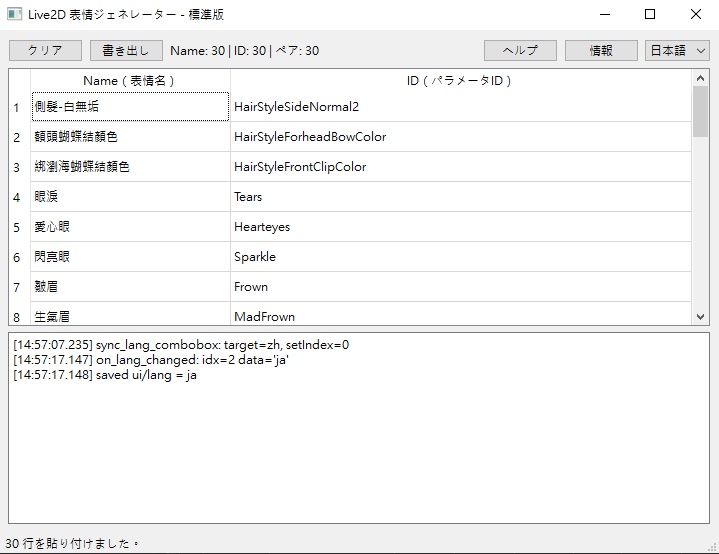Click row header number 1
719x554 pixels.
click(x=19, y=107)
